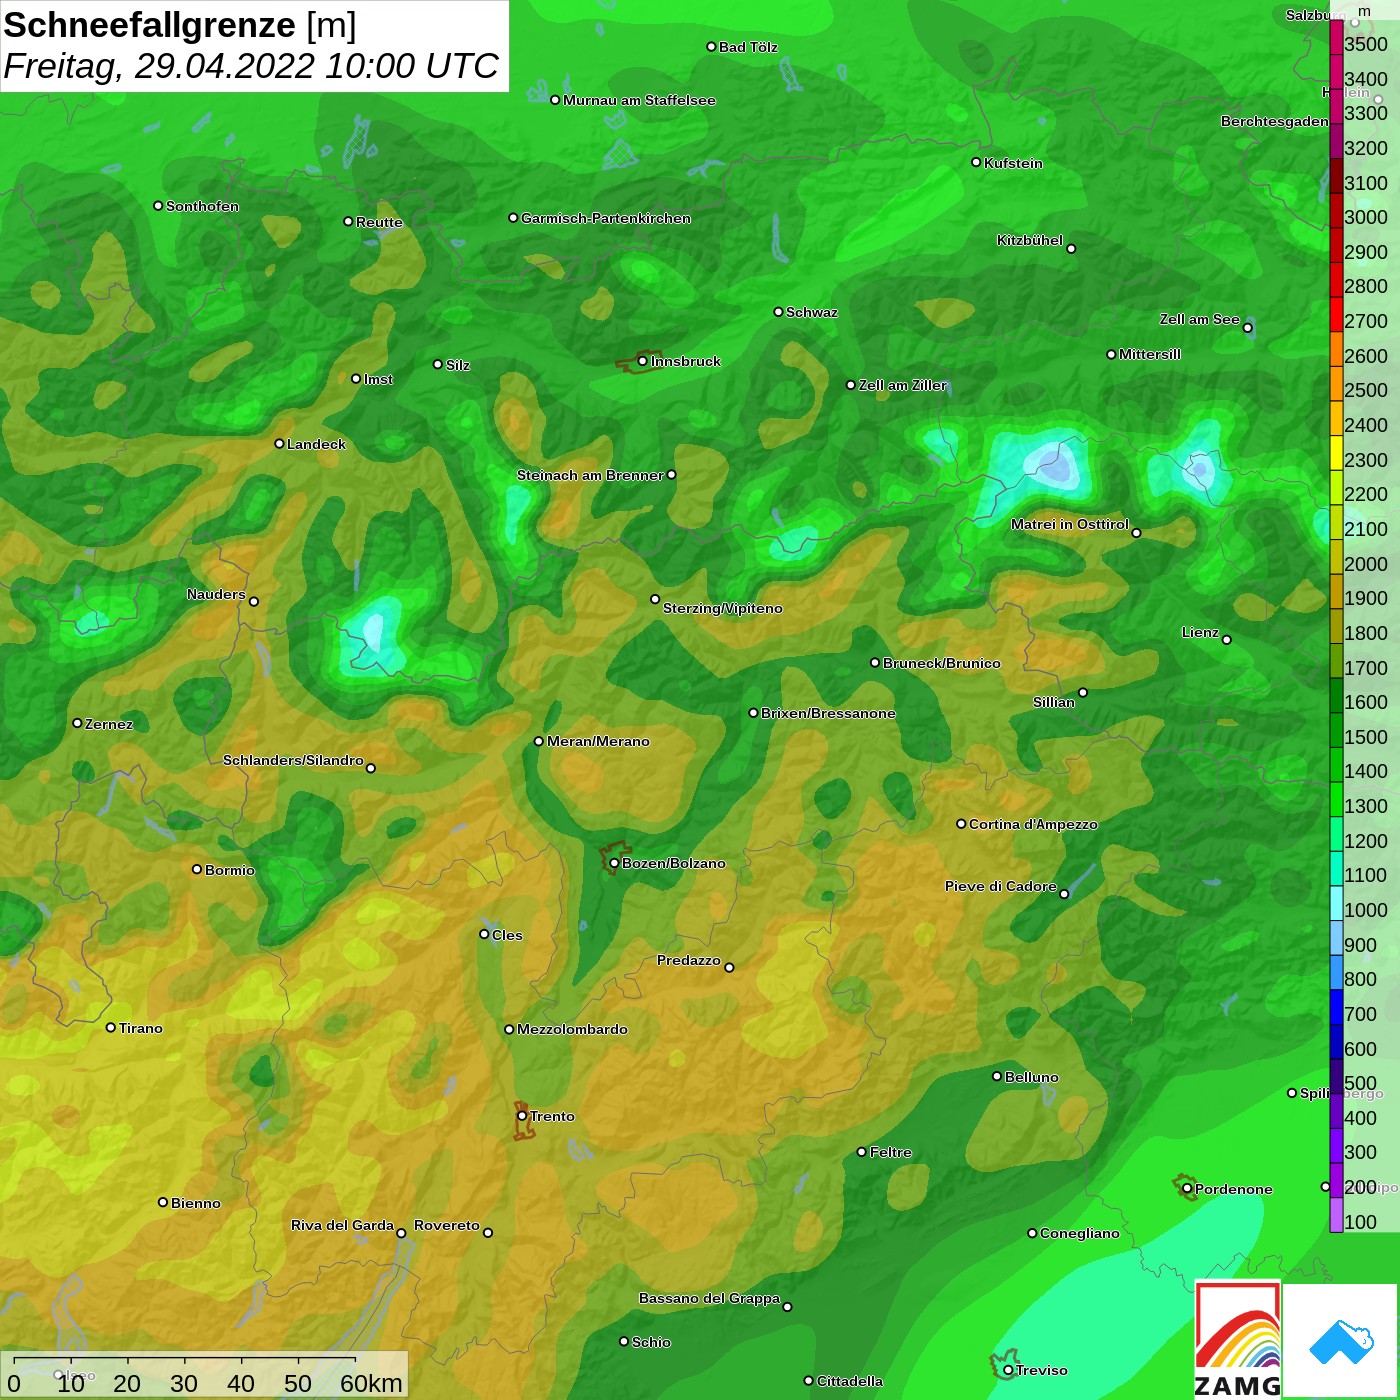Click the Bad Tölz marker dot

click(711, 46)
